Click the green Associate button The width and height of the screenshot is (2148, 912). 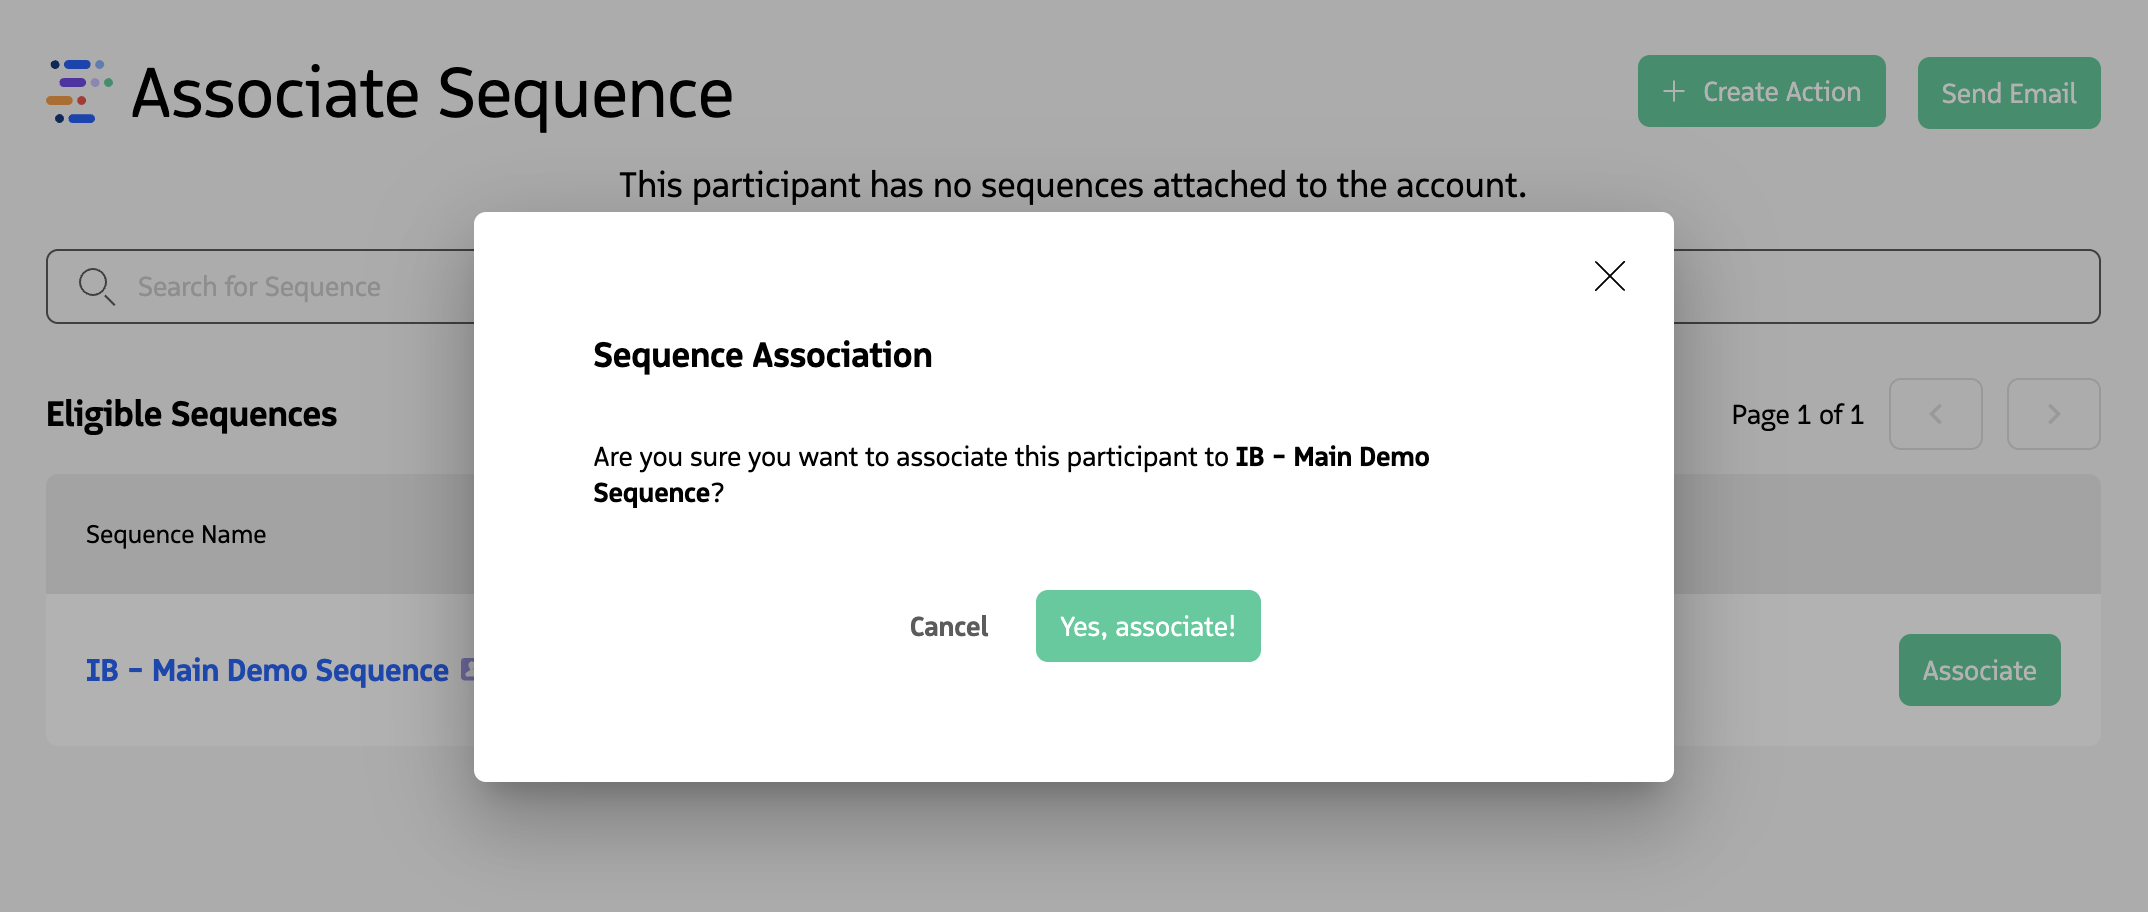point(1979,669)
